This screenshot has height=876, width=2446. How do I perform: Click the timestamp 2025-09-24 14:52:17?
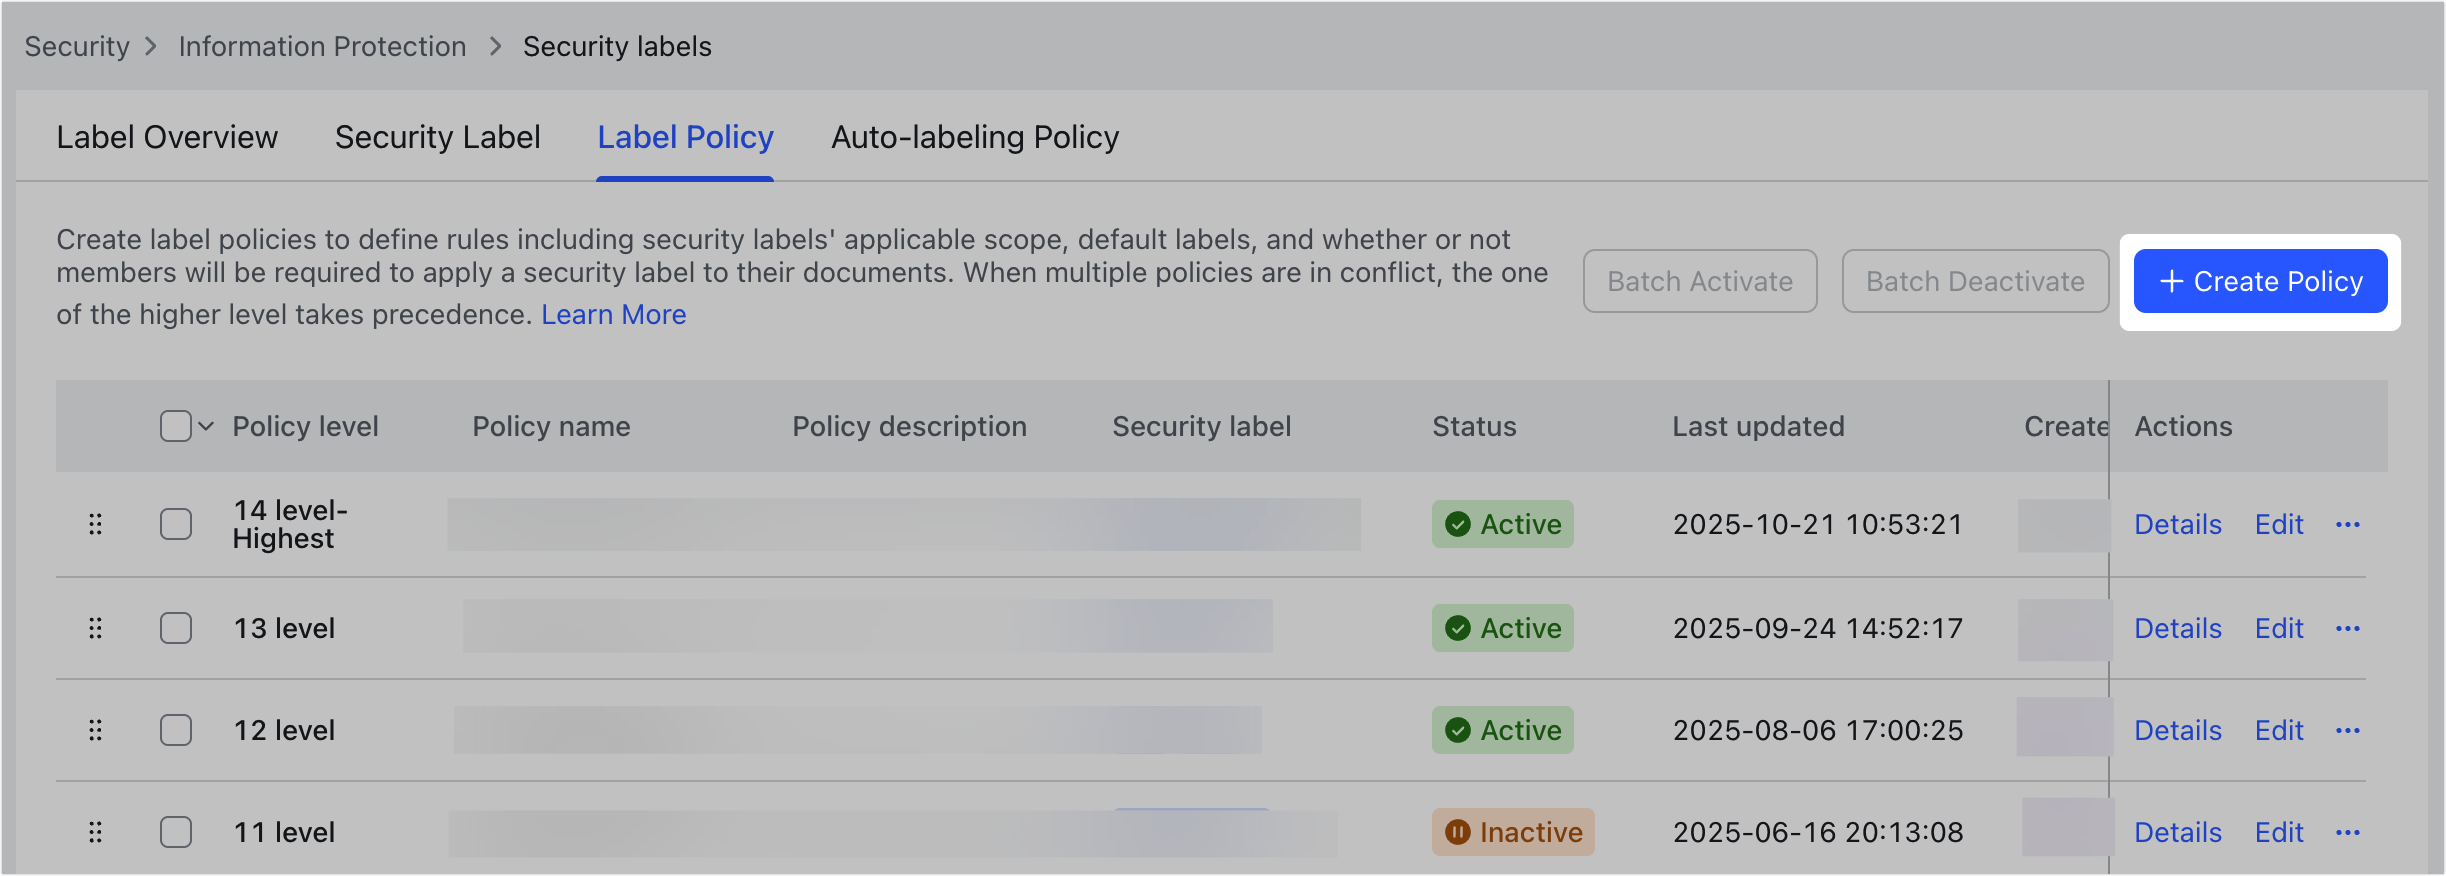(1818, 628)
